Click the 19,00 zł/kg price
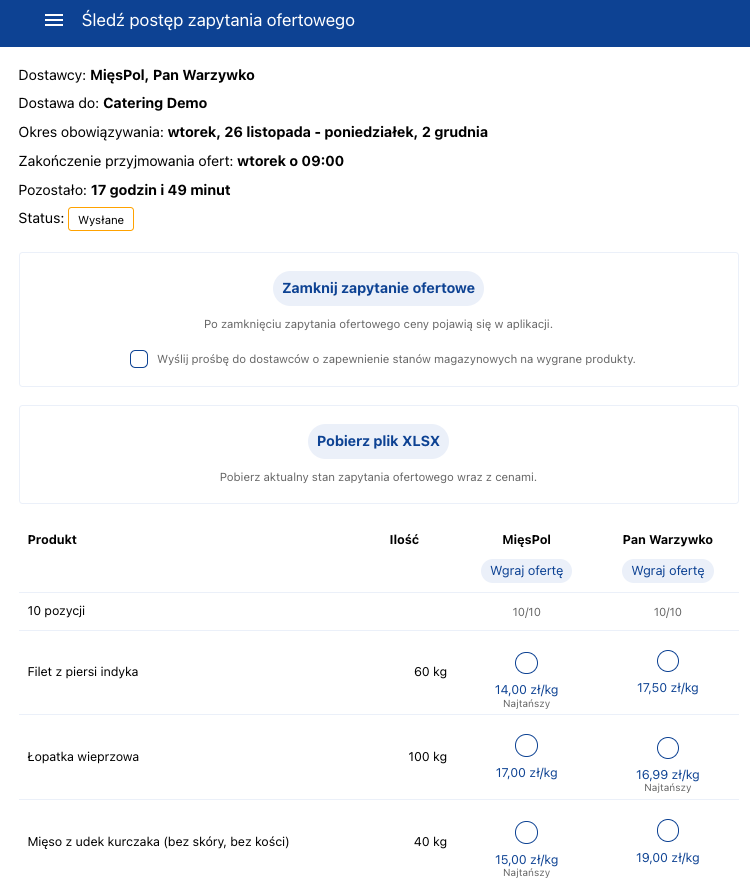This screenshot has height=882, width=750. (667, 858)
